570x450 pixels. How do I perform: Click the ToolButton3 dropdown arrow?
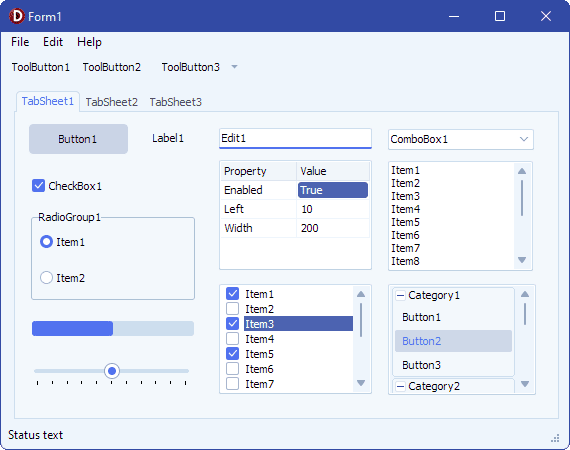pos(234,67)
